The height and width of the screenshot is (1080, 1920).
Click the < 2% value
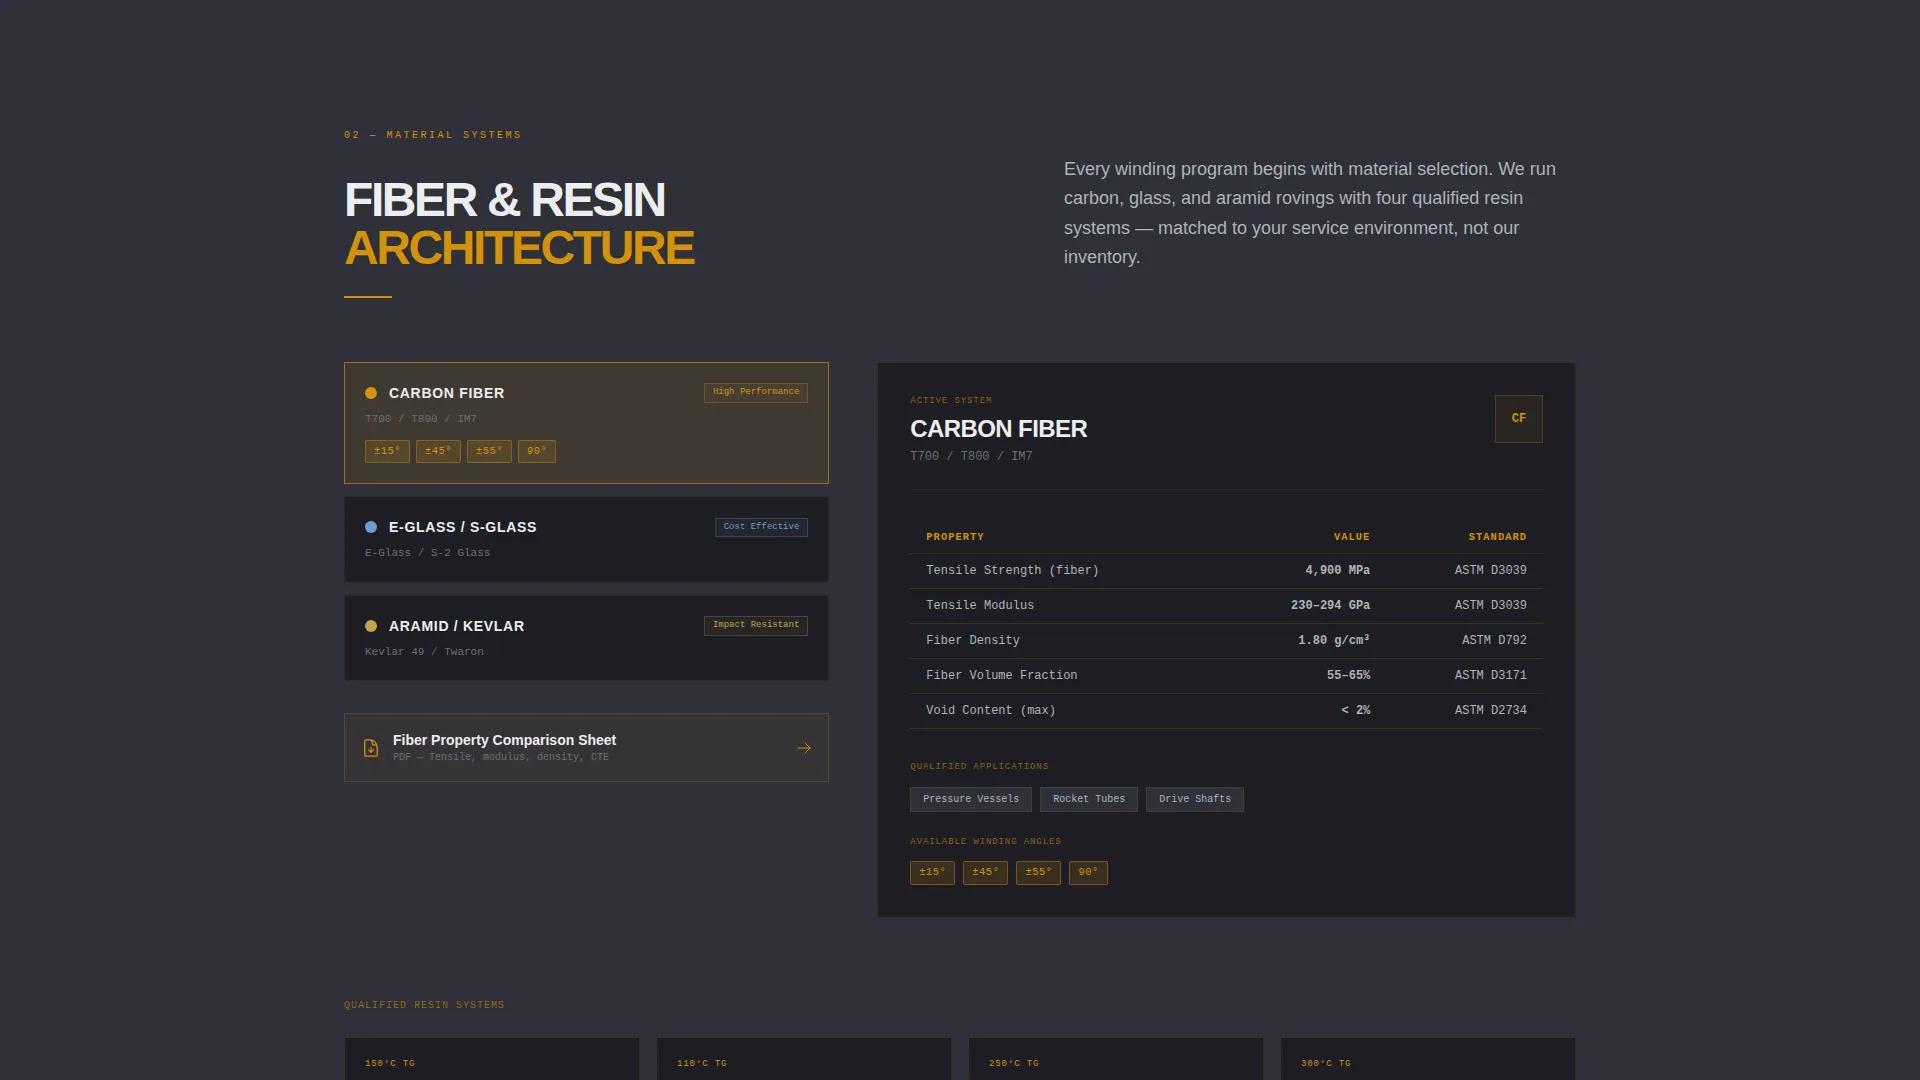pos(1355,710)
